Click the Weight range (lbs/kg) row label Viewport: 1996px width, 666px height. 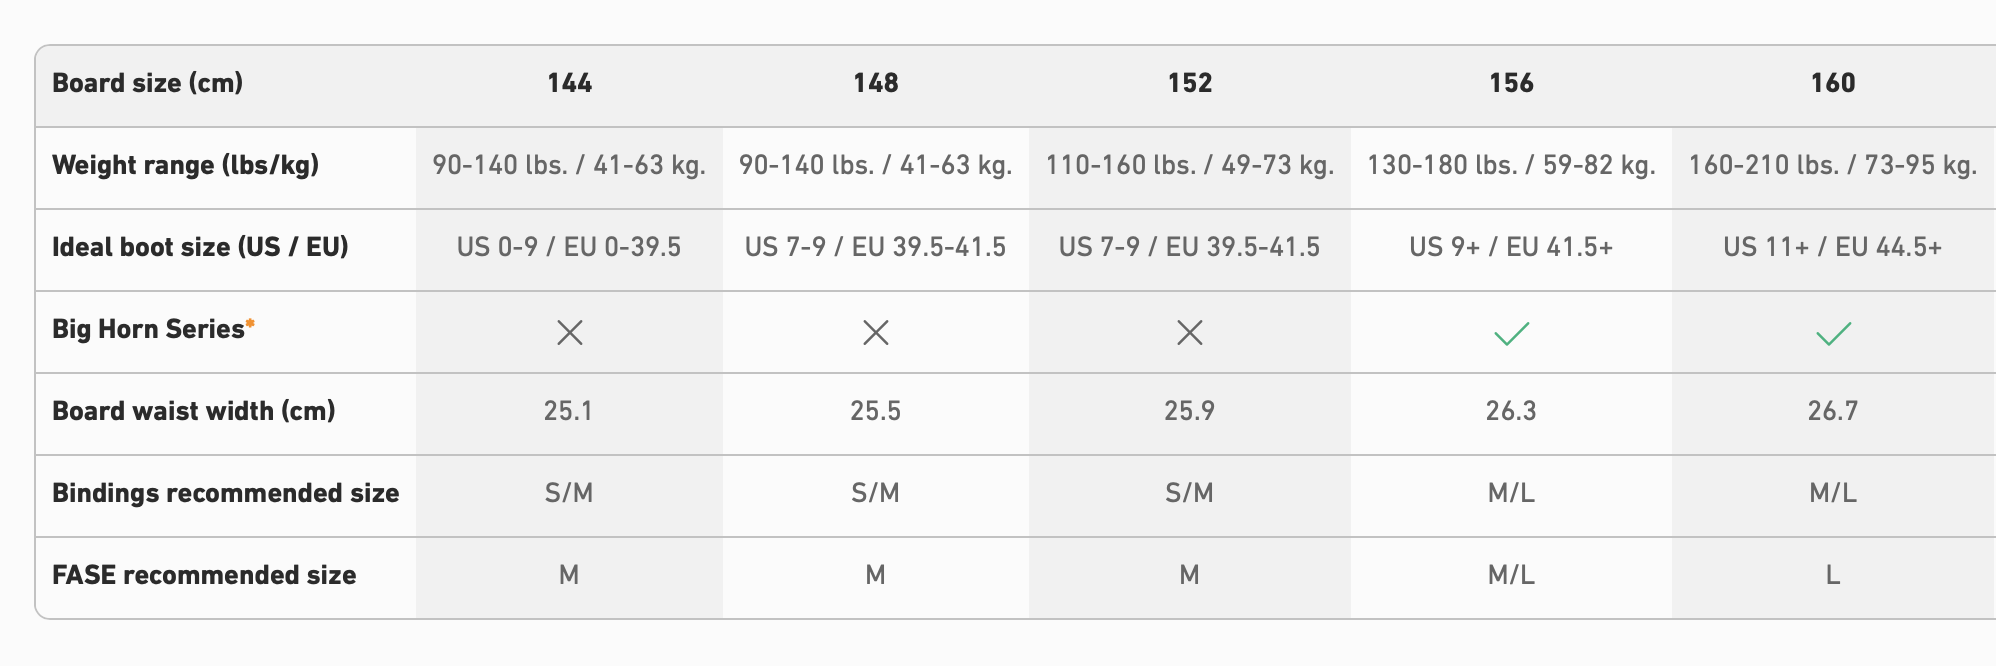point(185,165)
